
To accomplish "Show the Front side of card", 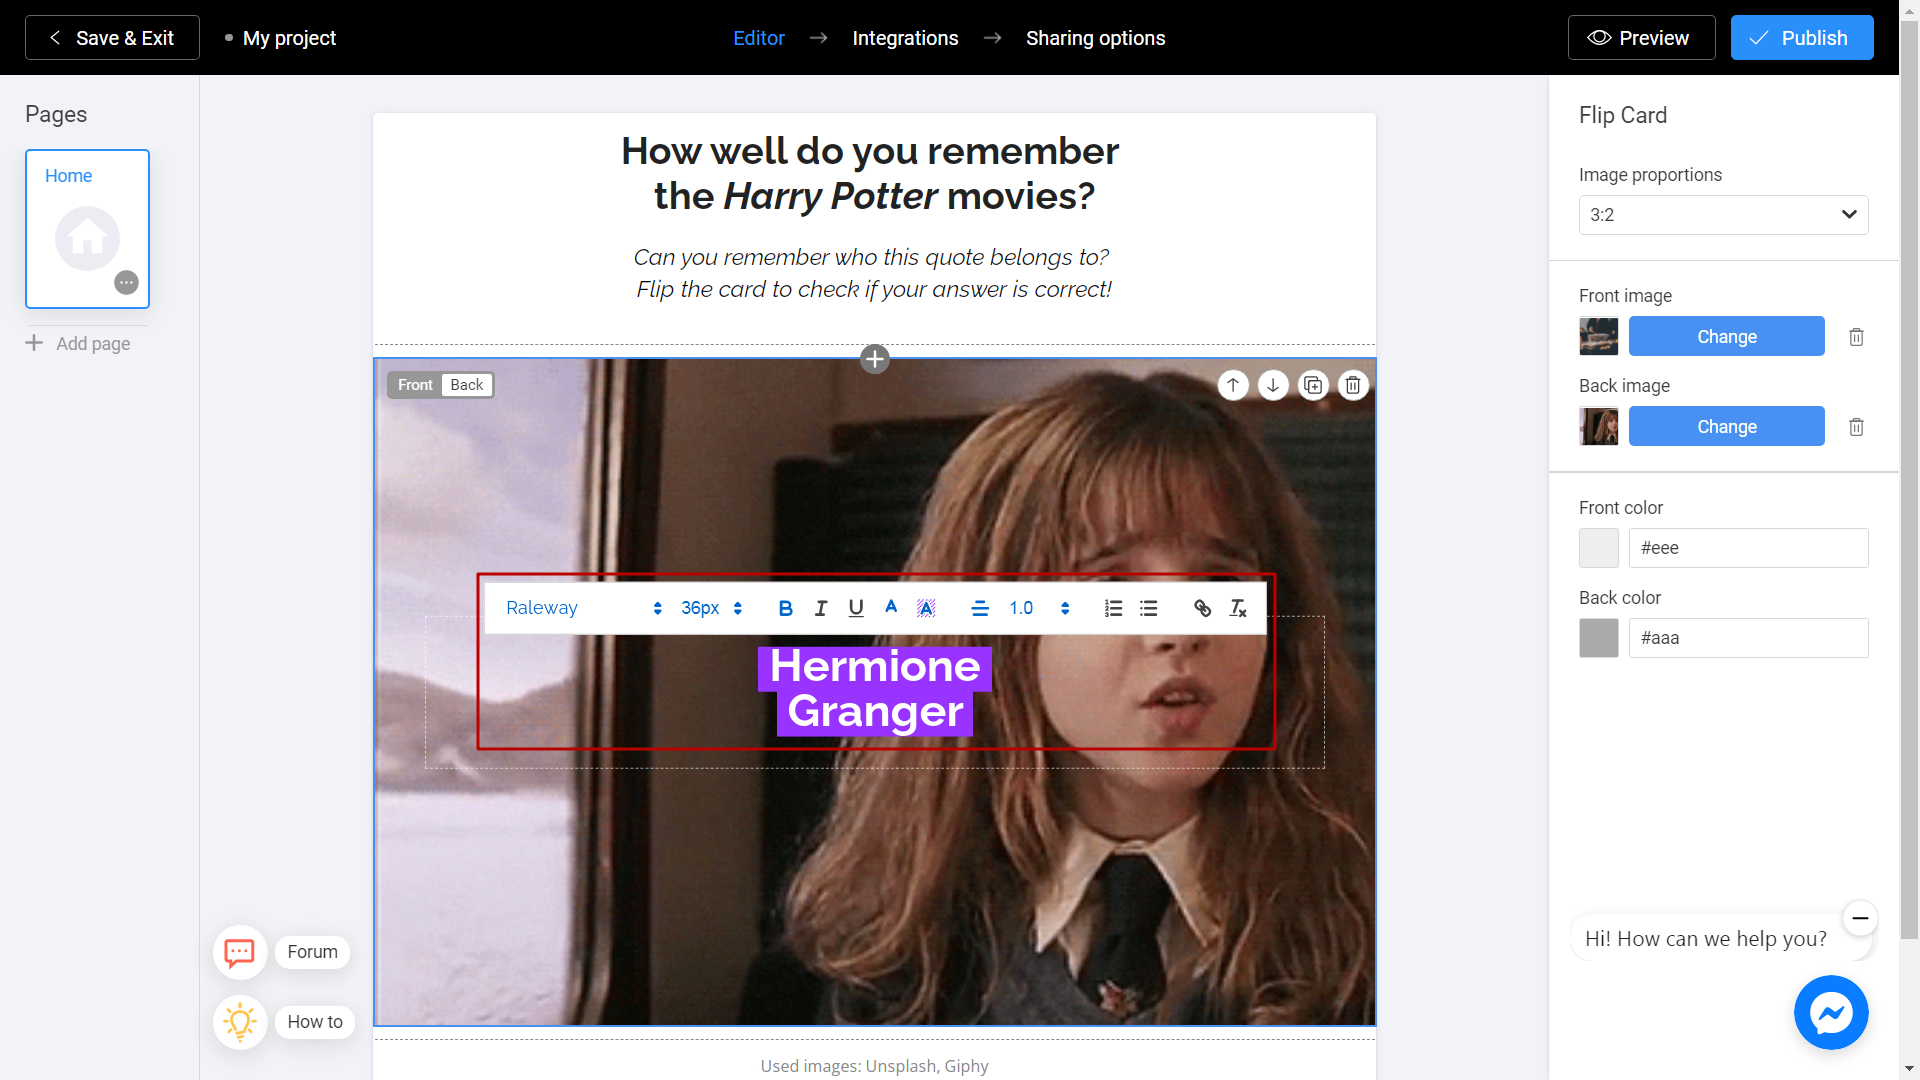I will 415,385.
